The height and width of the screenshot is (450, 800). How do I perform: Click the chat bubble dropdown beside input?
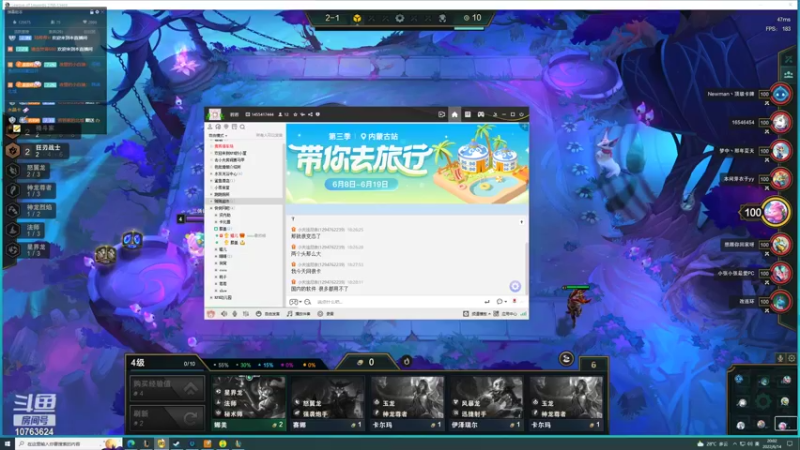tap(501, 302)
